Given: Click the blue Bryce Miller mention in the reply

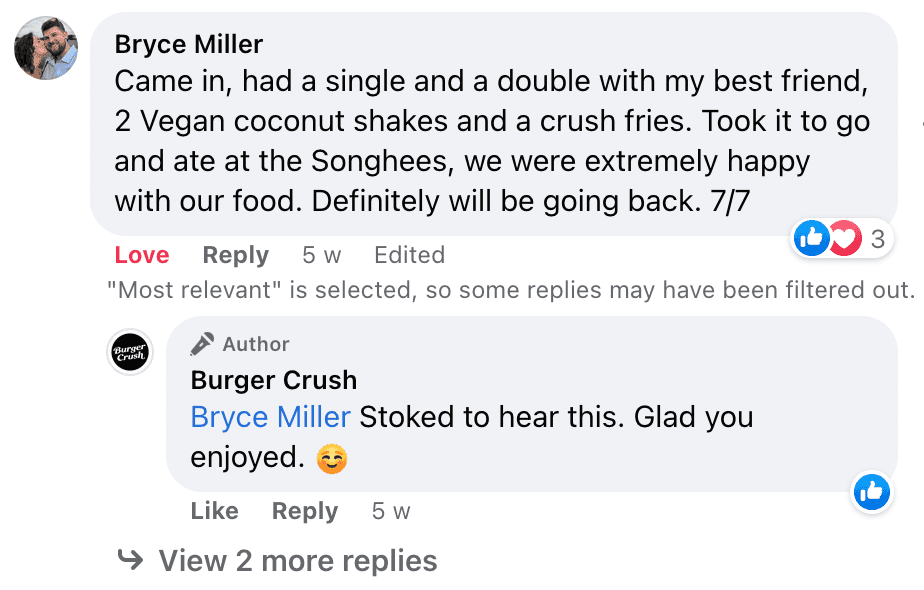Looking at the screenshot, I should click(270, 417).
